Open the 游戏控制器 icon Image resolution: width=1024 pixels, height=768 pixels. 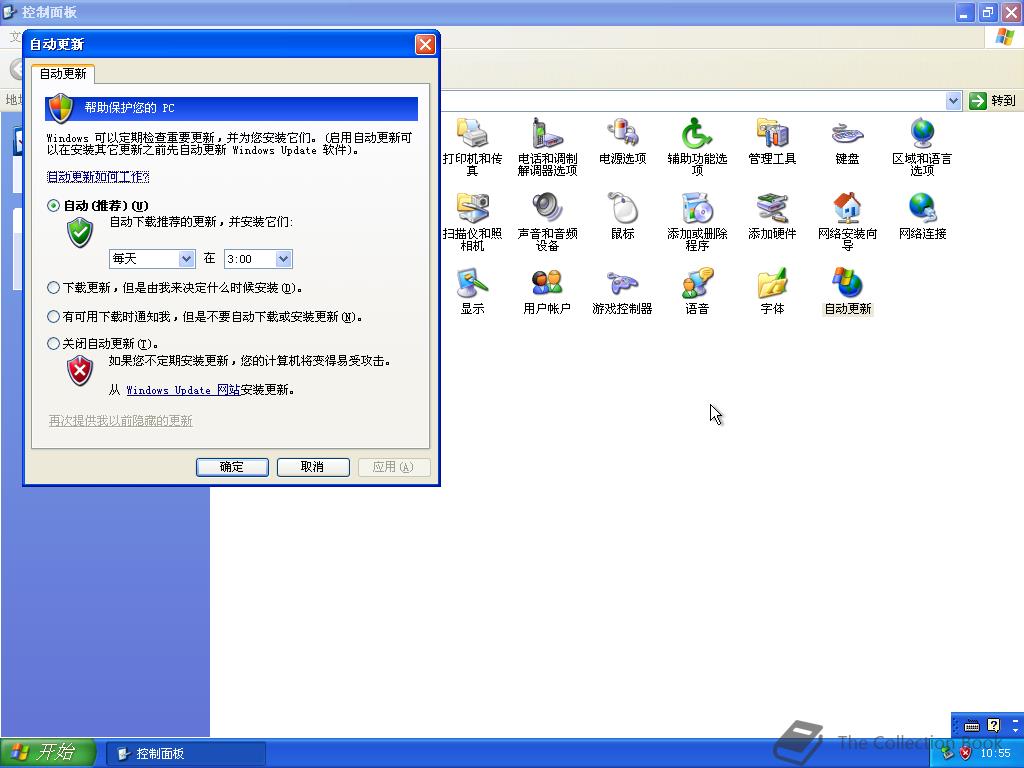[x=622, y=291]
